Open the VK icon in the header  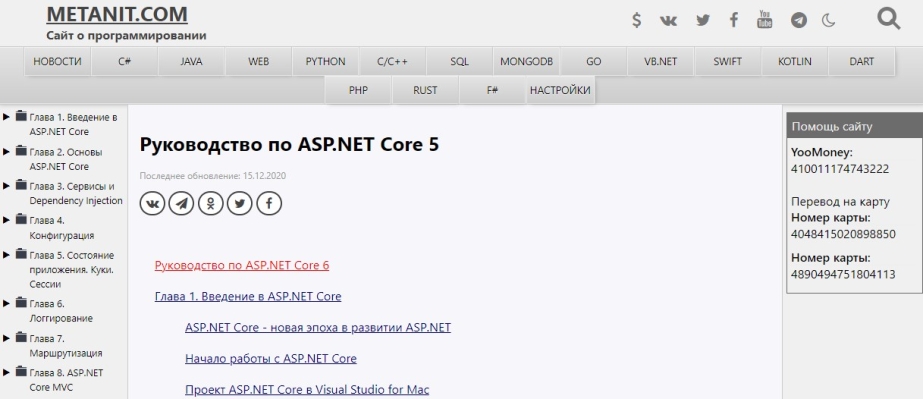pos(668,21)
